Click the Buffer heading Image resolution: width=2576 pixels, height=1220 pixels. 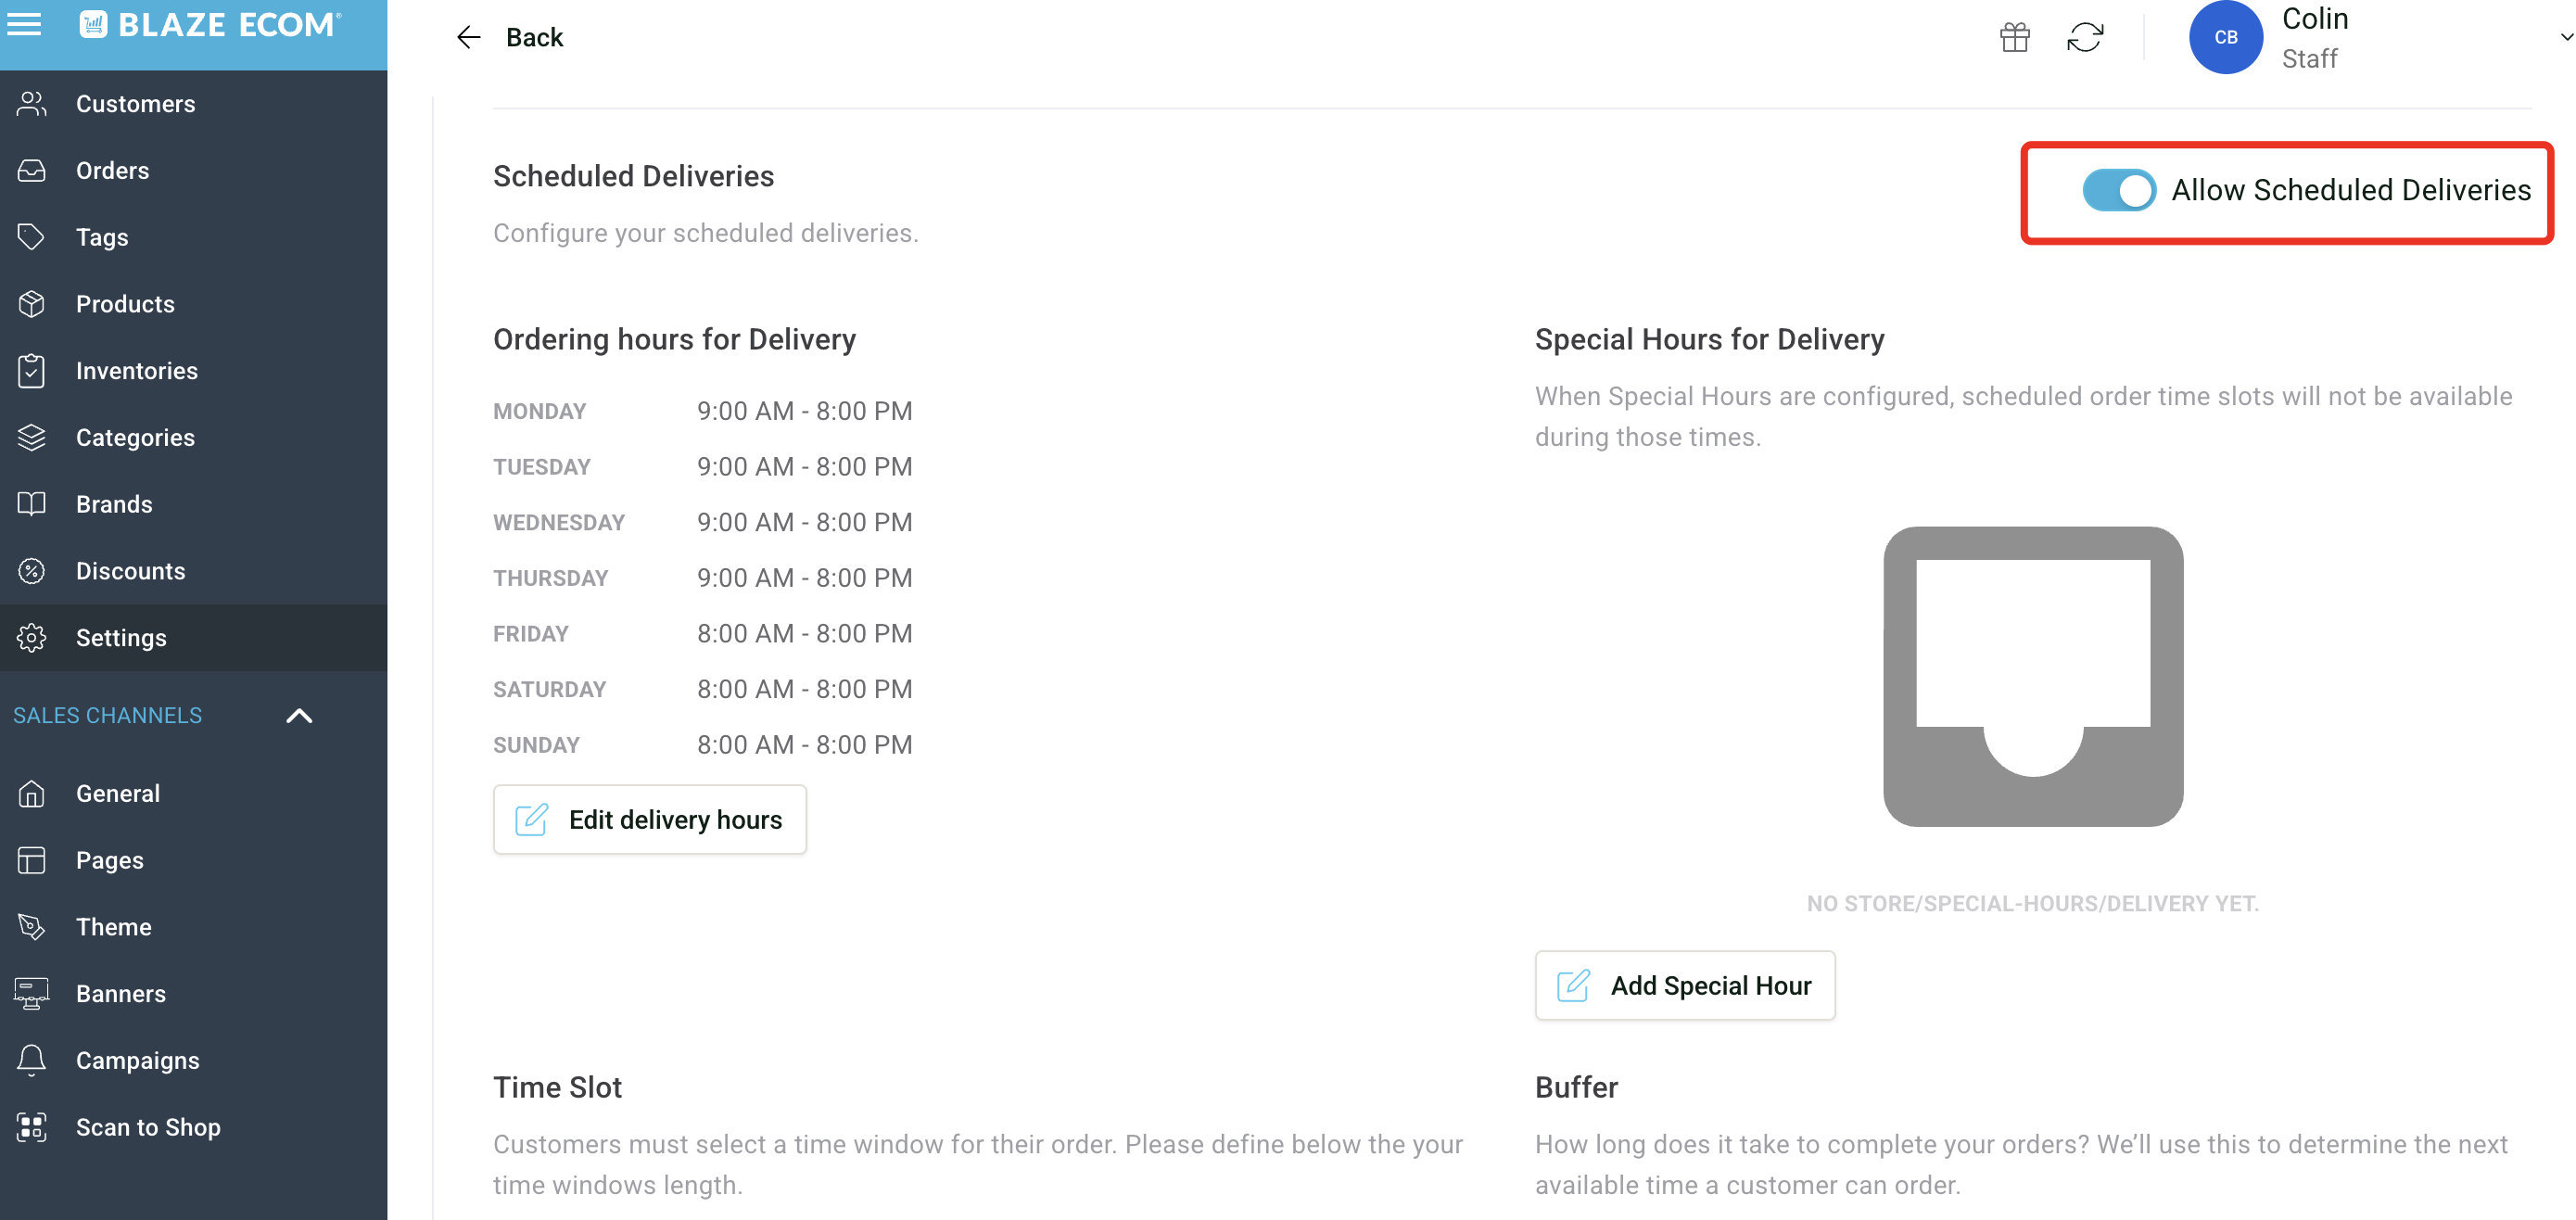click(x=1576, y=1087)
